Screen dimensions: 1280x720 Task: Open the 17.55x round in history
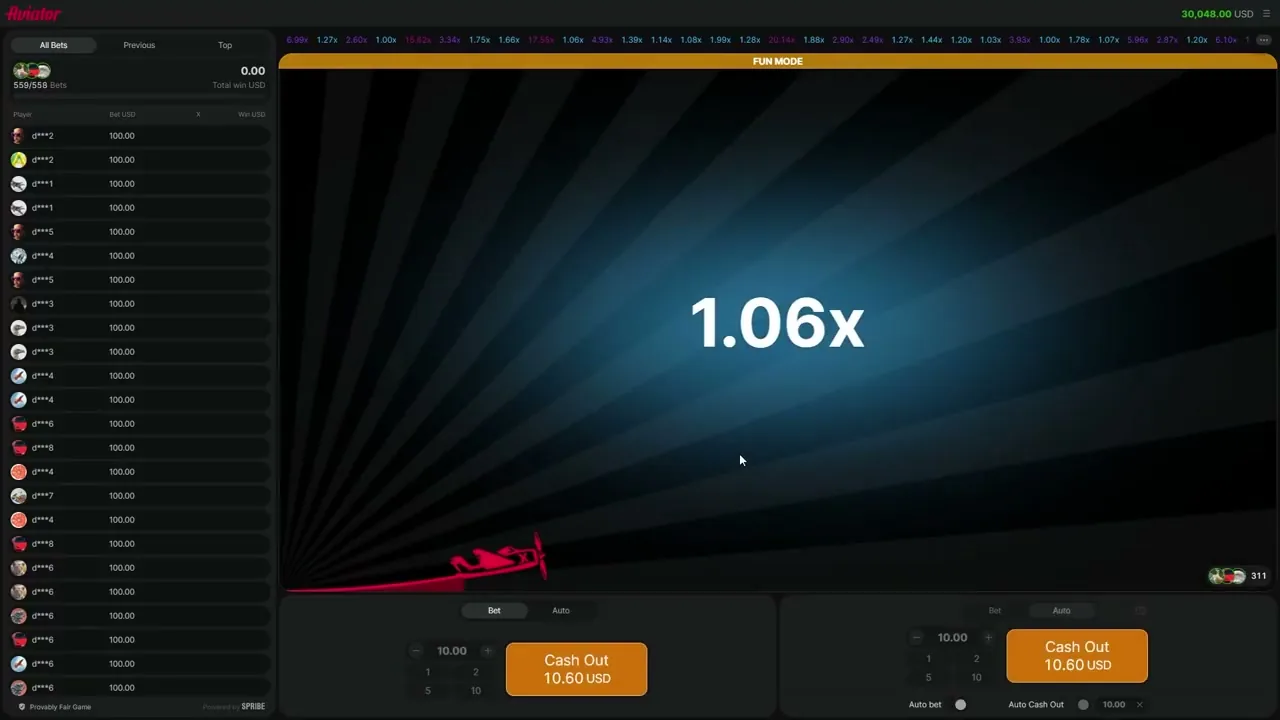pos(540,40)
